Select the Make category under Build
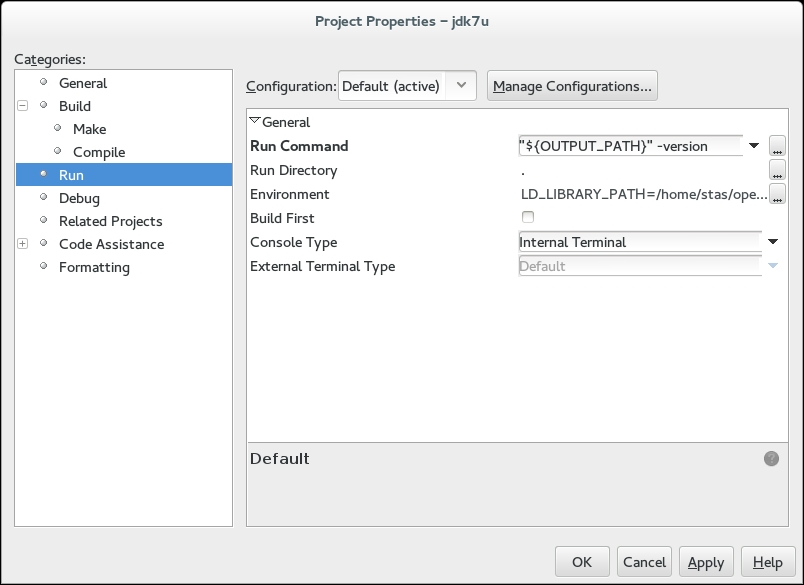This screenshot has height=585, width=804. (89, 129)
